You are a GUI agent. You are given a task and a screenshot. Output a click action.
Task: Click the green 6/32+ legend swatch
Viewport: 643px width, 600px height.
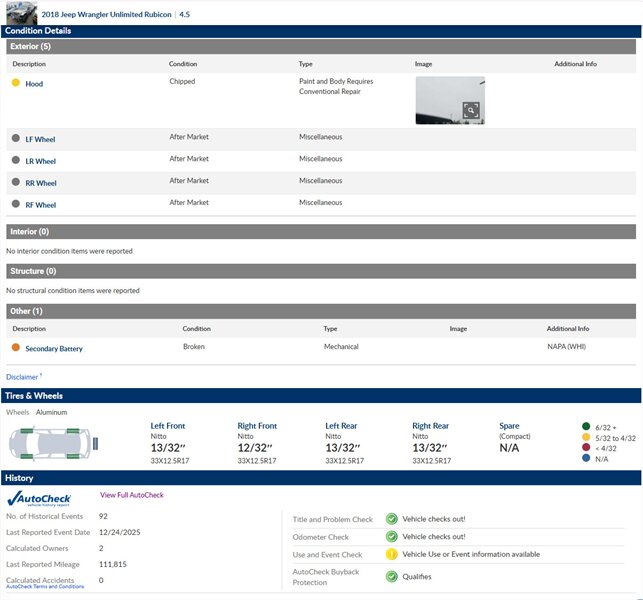pyautogui.click(x=586, y=427)
